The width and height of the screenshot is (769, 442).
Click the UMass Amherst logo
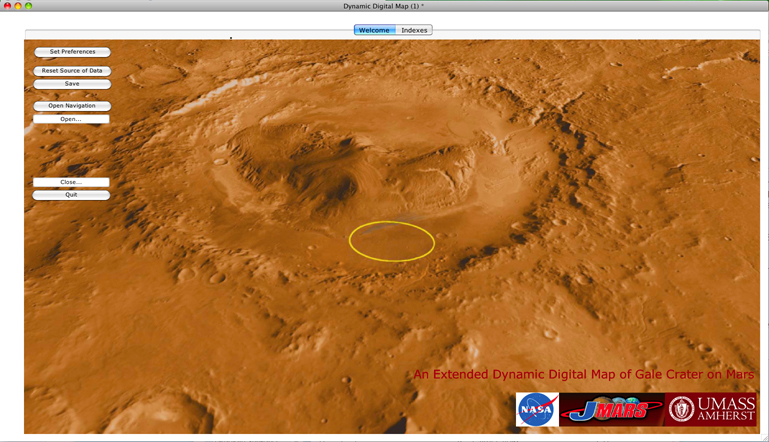pyautogui.click(x=711, y=409)
